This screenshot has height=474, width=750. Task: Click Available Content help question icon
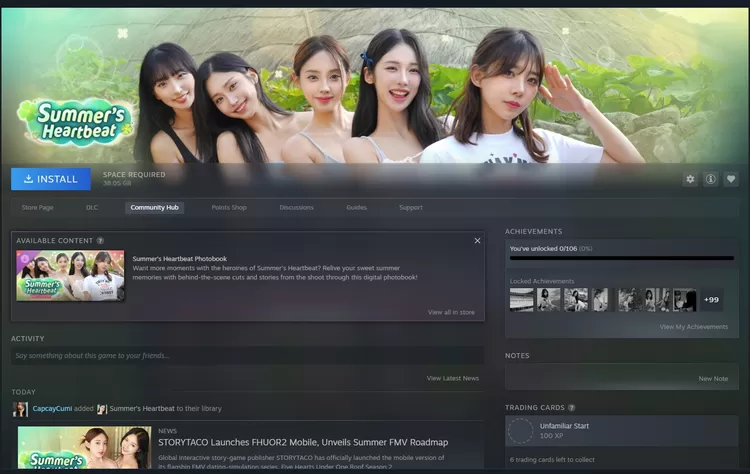(100, 241)
